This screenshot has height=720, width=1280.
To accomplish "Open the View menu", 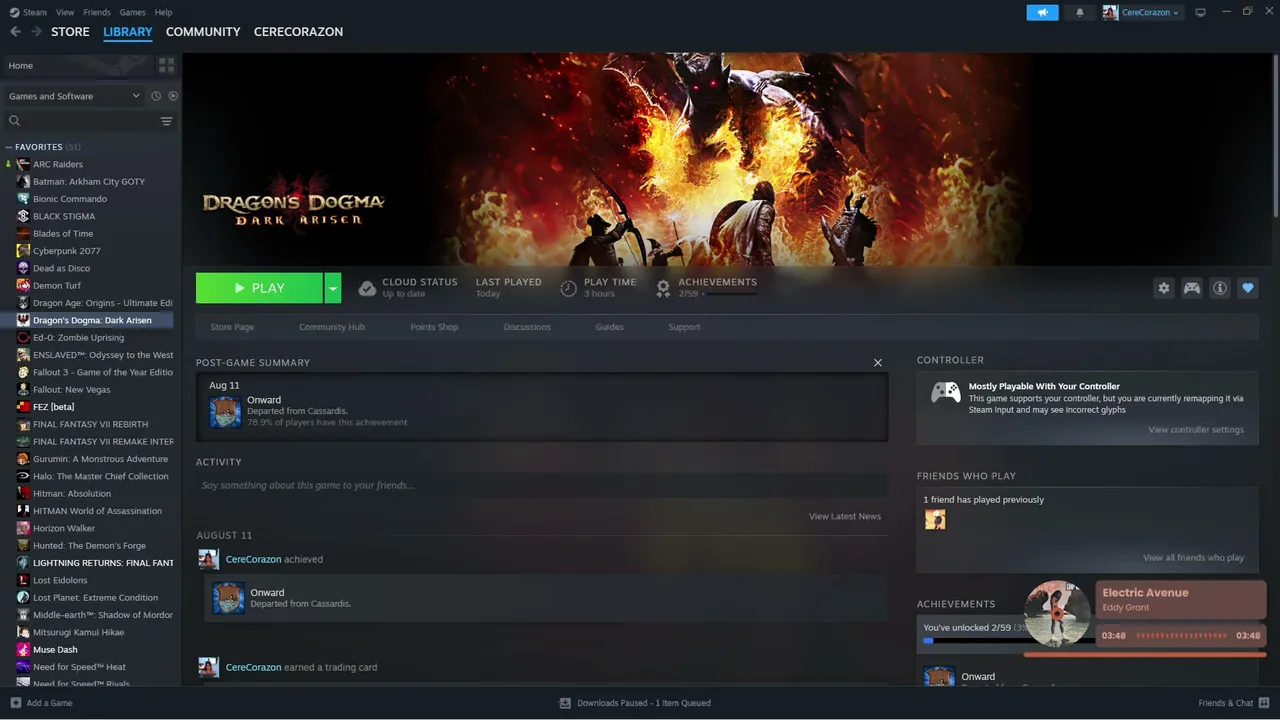I will (x=65, y=12).
